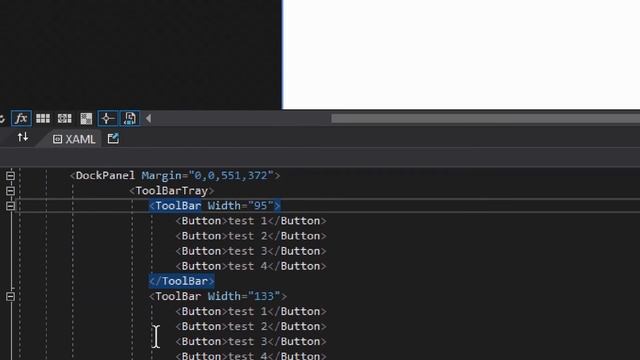This screenshot has width=640, height=360.
Task: Collapse the ToolBar Width="133" node
Action: 11,296
